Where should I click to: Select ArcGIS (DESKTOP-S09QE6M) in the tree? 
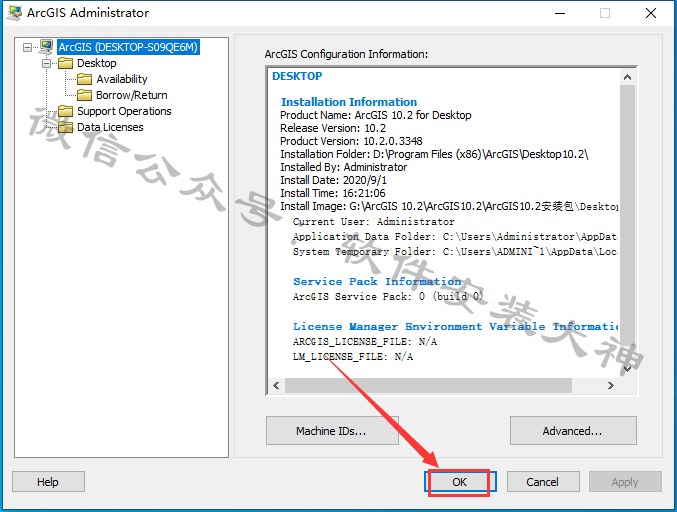(128, 47)
